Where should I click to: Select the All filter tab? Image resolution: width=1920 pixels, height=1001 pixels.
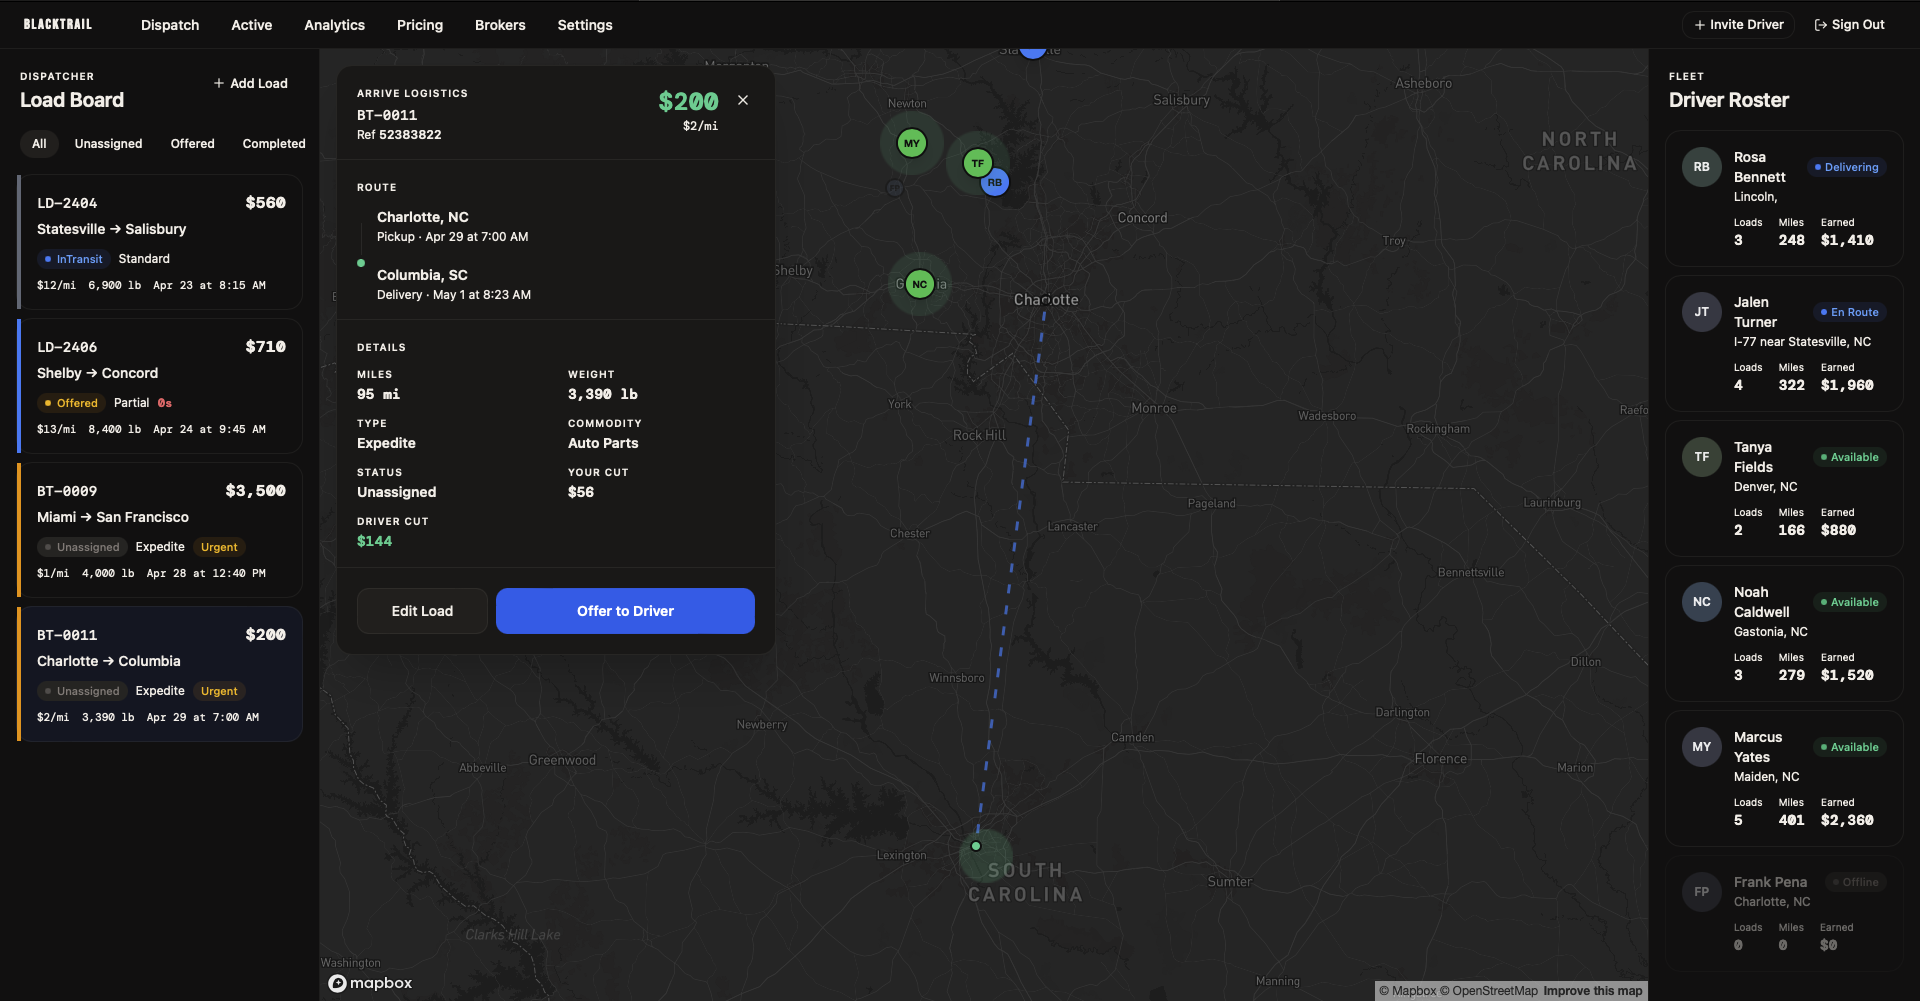[39, 144]
